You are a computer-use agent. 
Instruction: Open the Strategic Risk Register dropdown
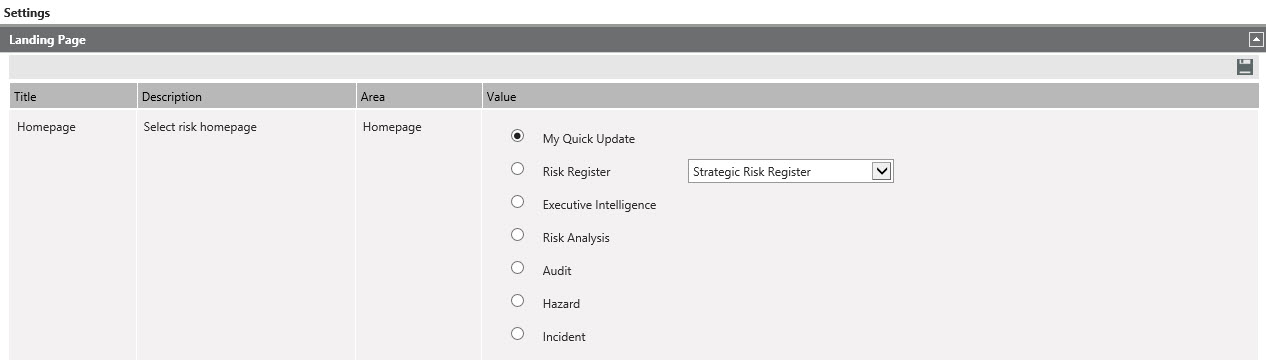[790, 171]
